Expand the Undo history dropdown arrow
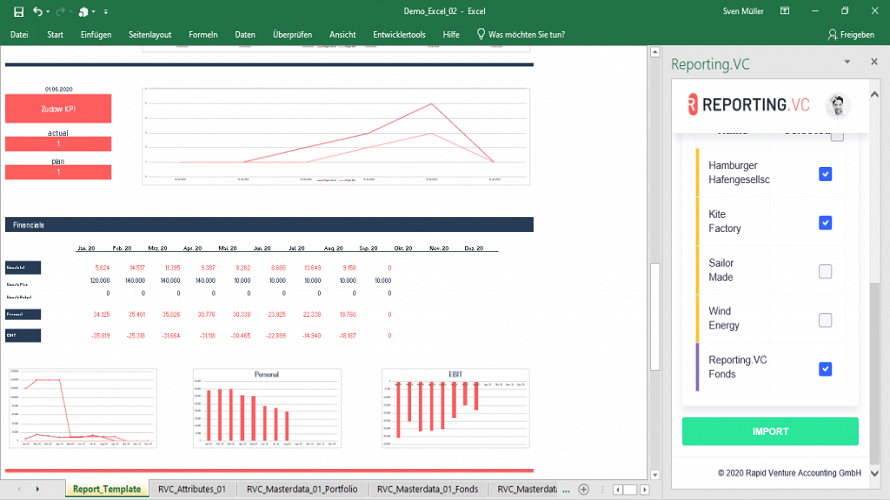The width and height of the screenshot is (890, 500). click(x=49, y=12)
